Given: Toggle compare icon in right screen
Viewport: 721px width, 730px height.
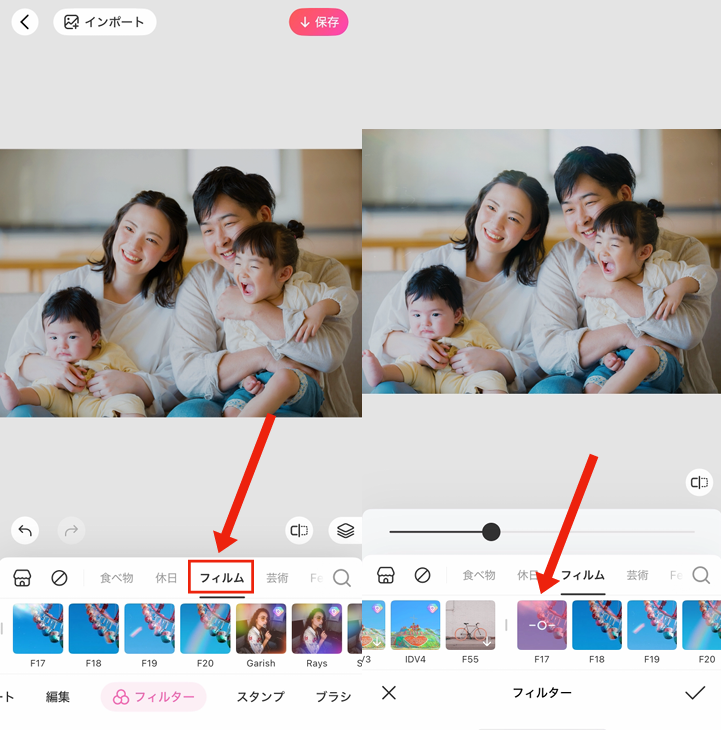Looking at the screenshot, I should pos(699,482).
